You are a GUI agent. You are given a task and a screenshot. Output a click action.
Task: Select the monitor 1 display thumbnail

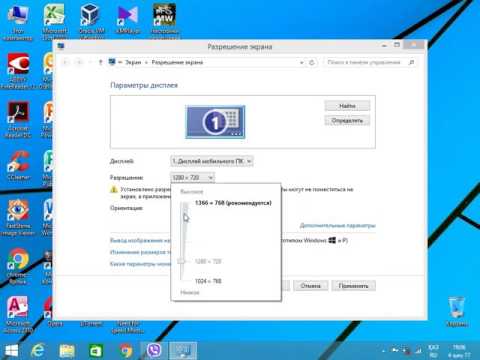(215, 122)
